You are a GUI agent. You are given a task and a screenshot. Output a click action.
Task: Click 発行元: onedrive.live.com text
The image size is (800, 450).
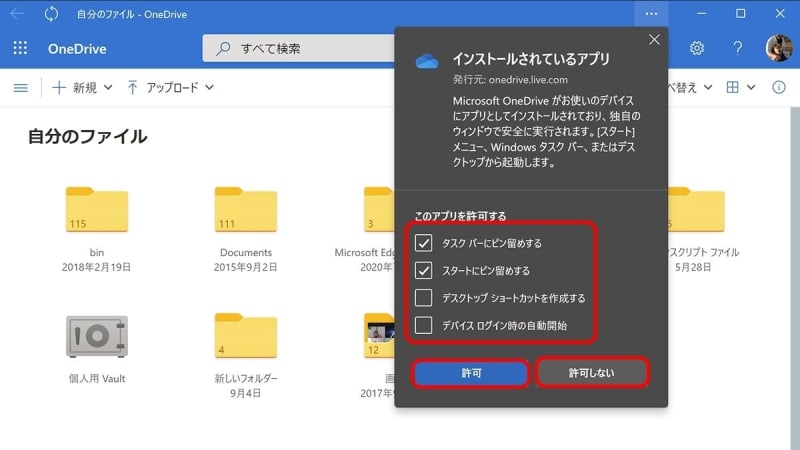[x=510, y=80]
